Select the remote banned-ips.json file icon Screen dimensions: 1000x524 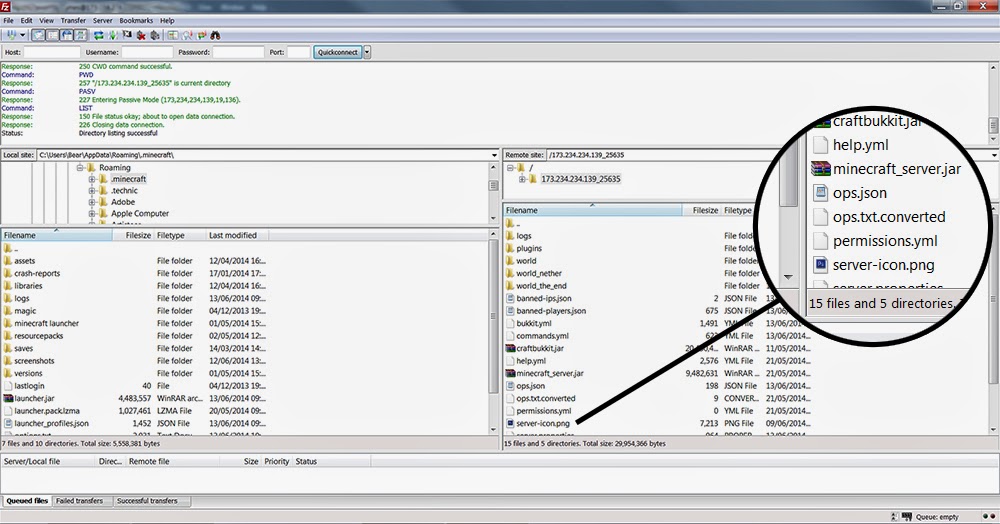point(510,298)
